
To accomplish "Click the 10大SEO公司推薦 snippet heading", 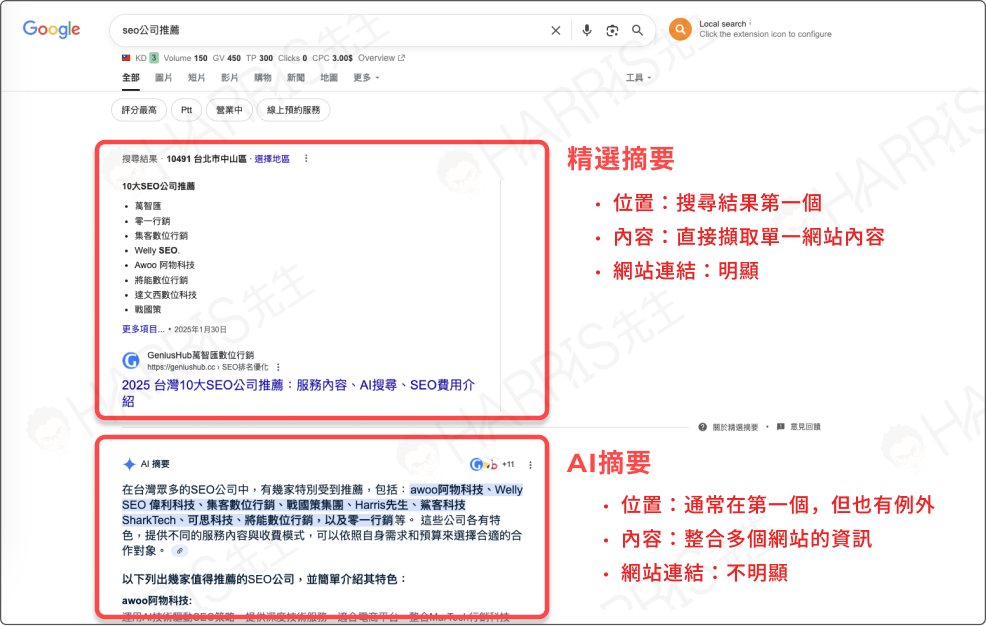I will click(x=158, y=186).
